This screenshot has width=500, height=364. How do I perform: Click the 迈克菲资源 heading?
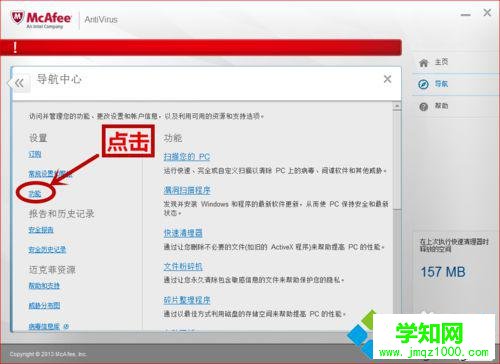(52, 270)
